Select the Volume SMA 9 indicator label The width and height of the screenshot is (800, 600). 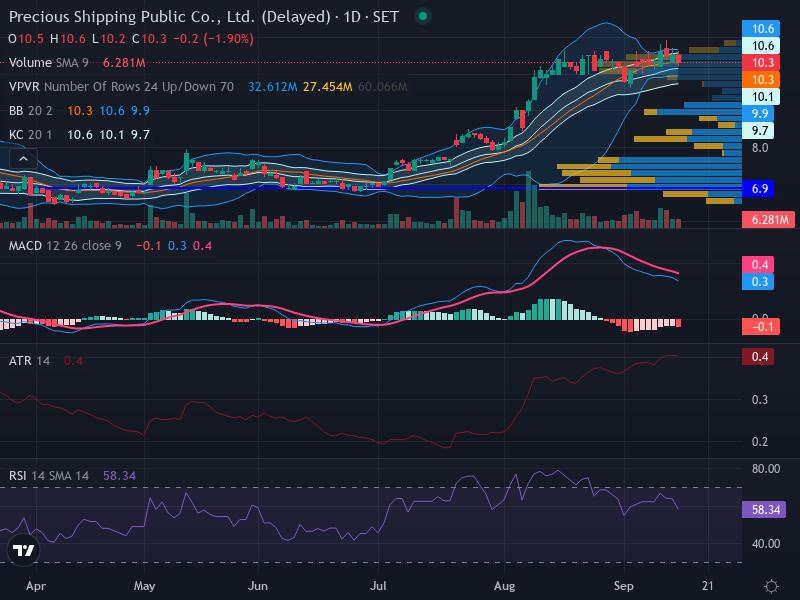pos(48,63)
